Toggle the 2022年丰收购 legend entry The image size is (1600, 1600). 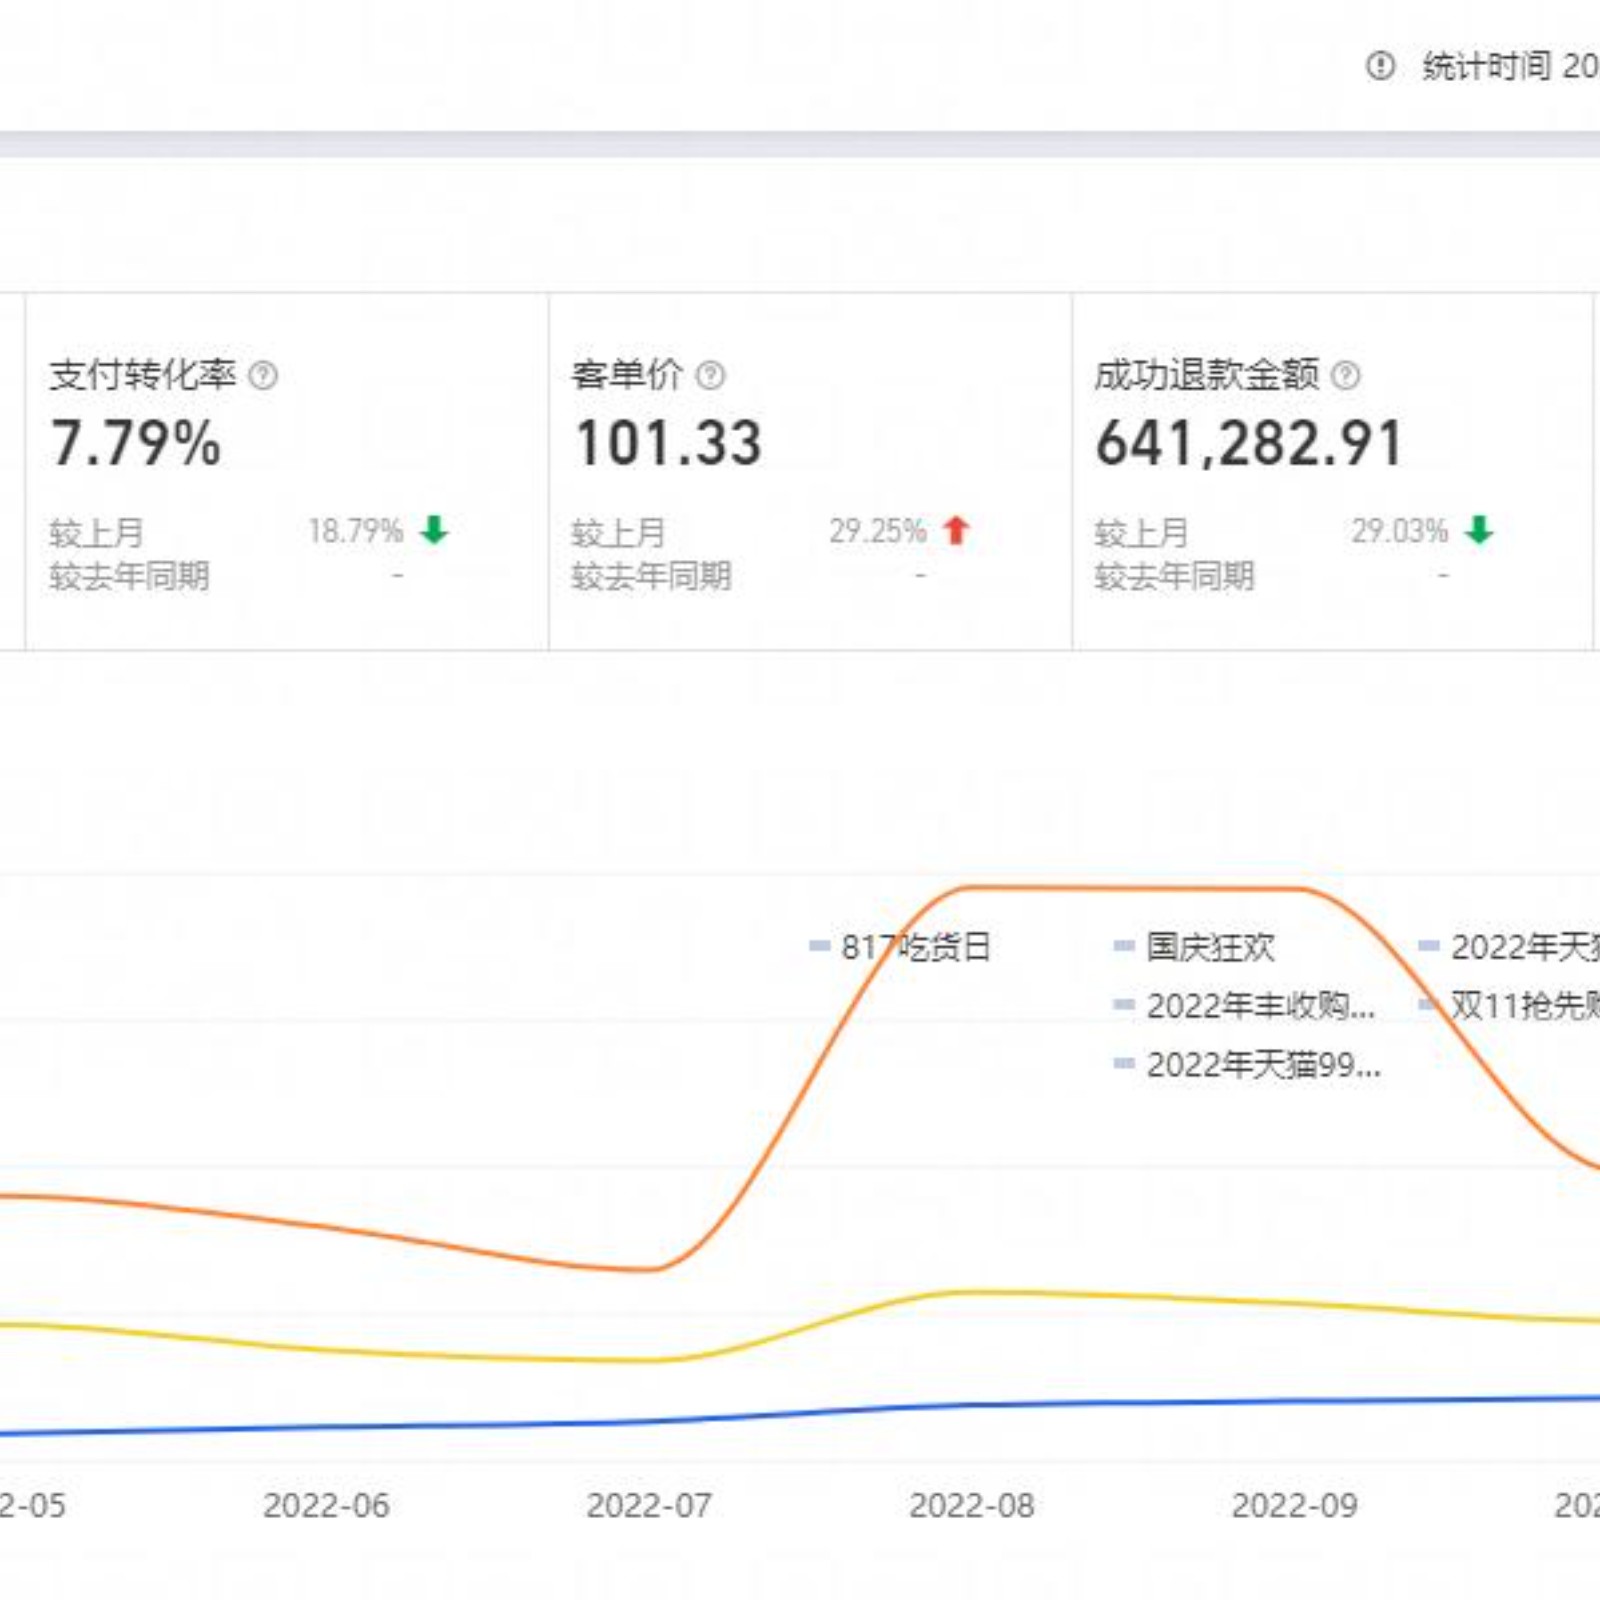pos(1246,1005)
